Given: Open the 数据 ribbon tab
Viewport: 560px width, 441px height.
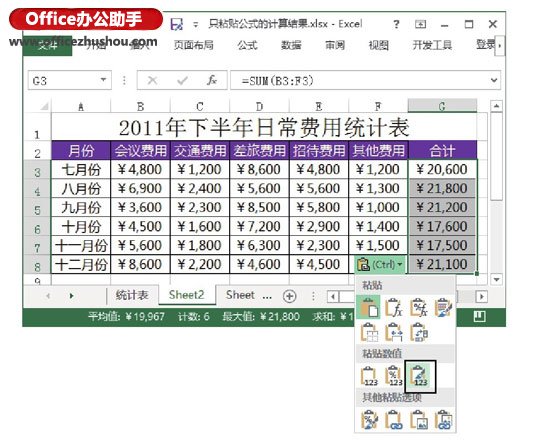Looking at the screenshot, I should 291,45.
